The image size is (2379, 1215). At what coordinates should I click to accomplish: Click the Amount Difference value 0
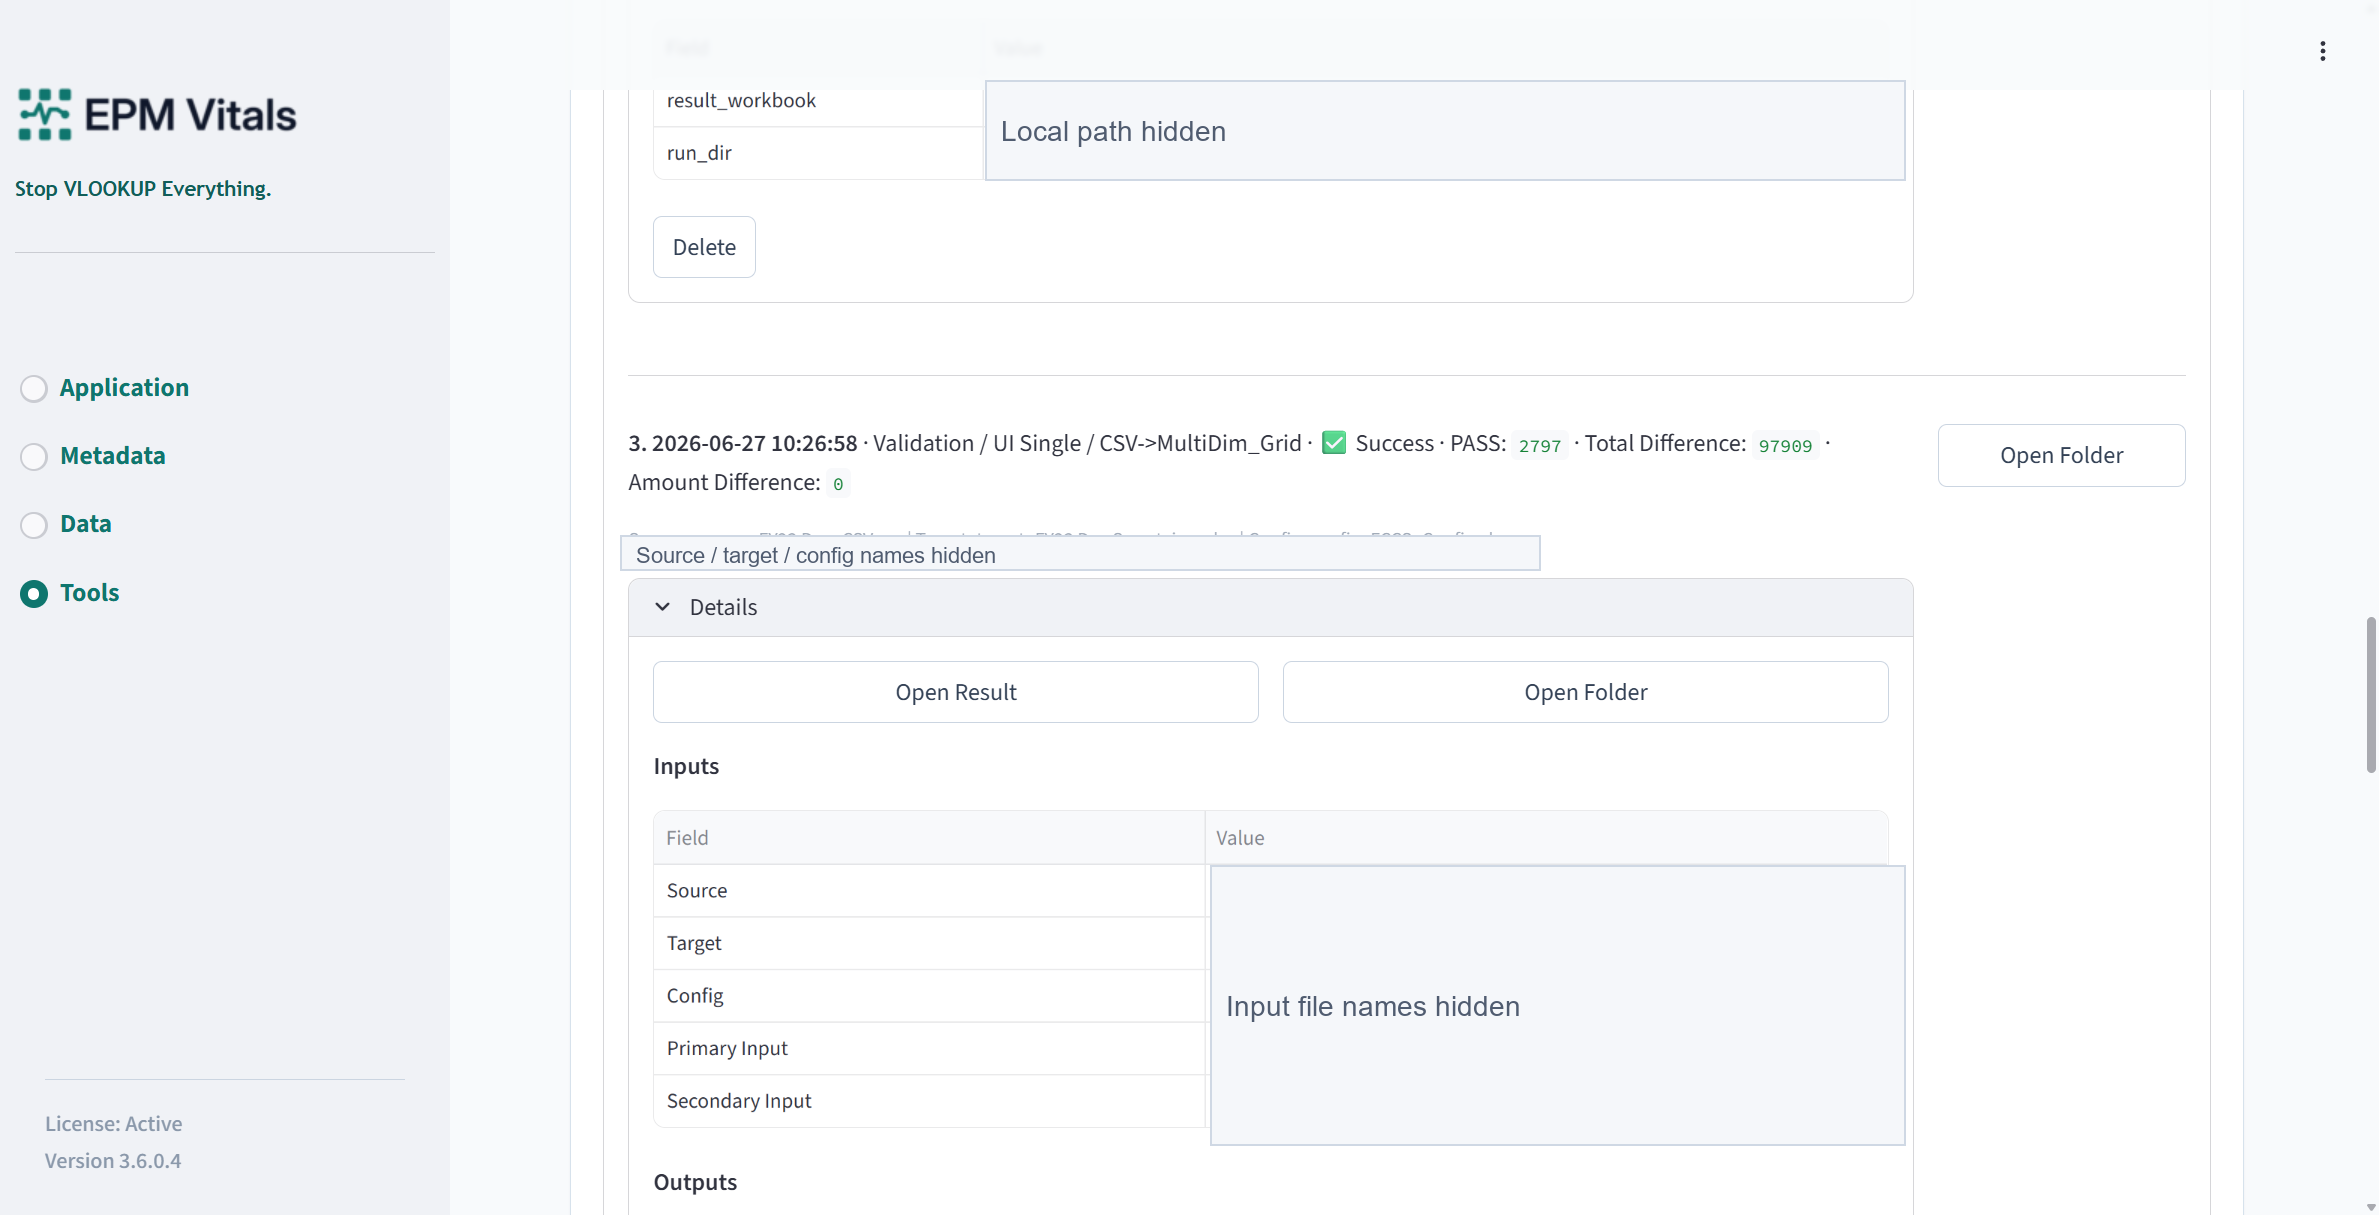click(838, 484)
